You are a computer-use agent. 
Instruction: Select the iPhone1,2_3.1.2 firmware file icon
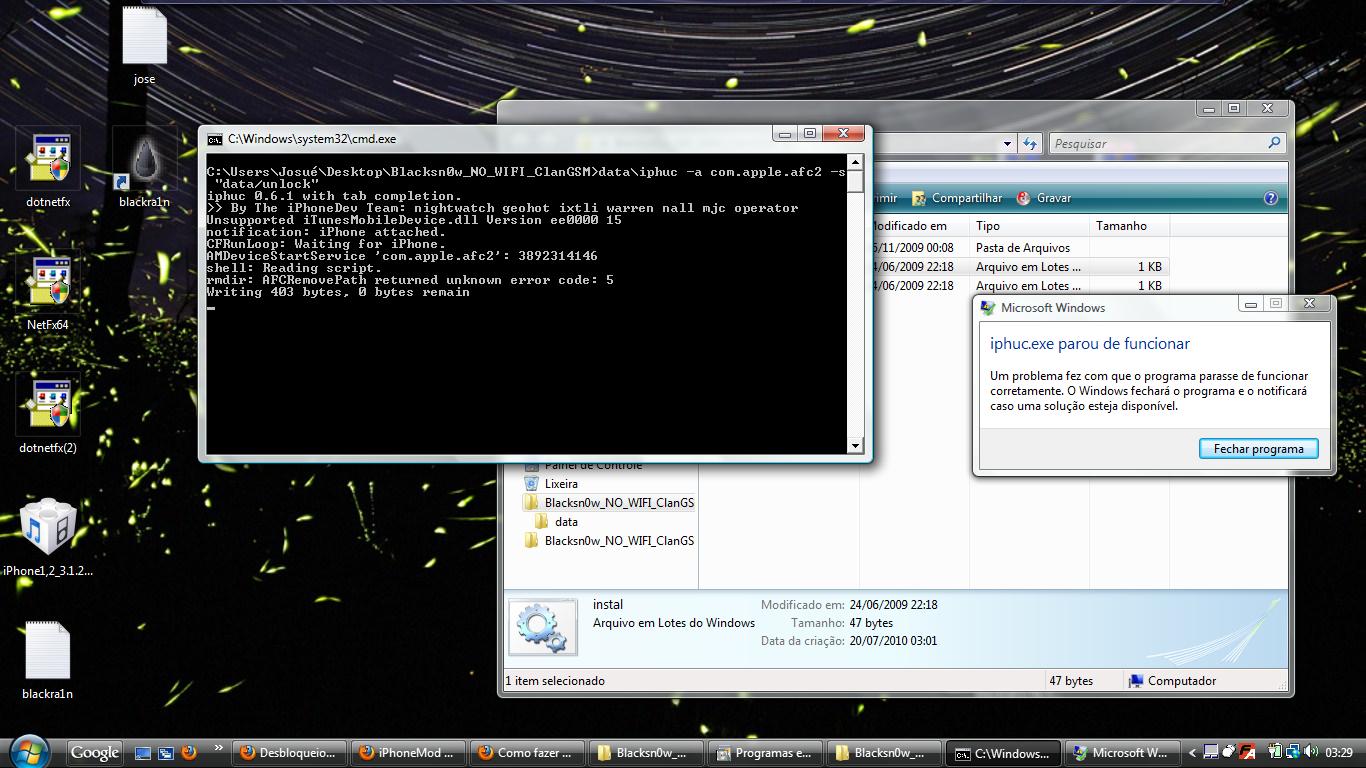pyautogui.click(x=48, y=536)
